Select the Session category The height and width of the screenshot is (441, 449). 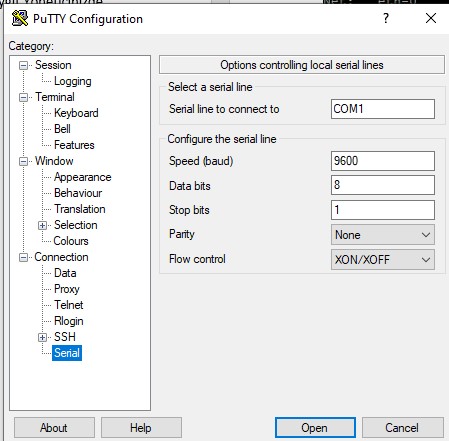[53, 65]
